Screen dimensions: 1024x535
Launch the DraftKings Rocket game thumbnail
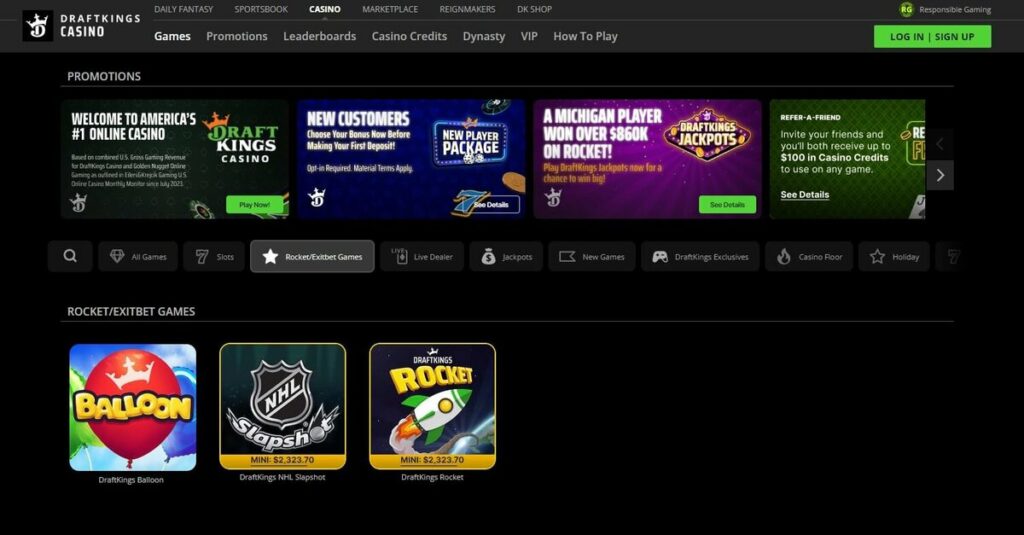point(432,406)
